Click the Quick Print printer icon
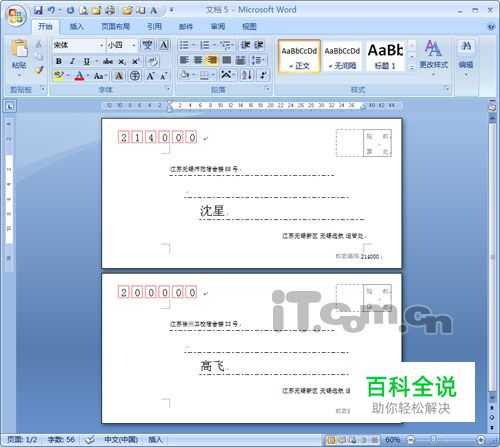This screenshot has width=500, height=447. point(110,10)
